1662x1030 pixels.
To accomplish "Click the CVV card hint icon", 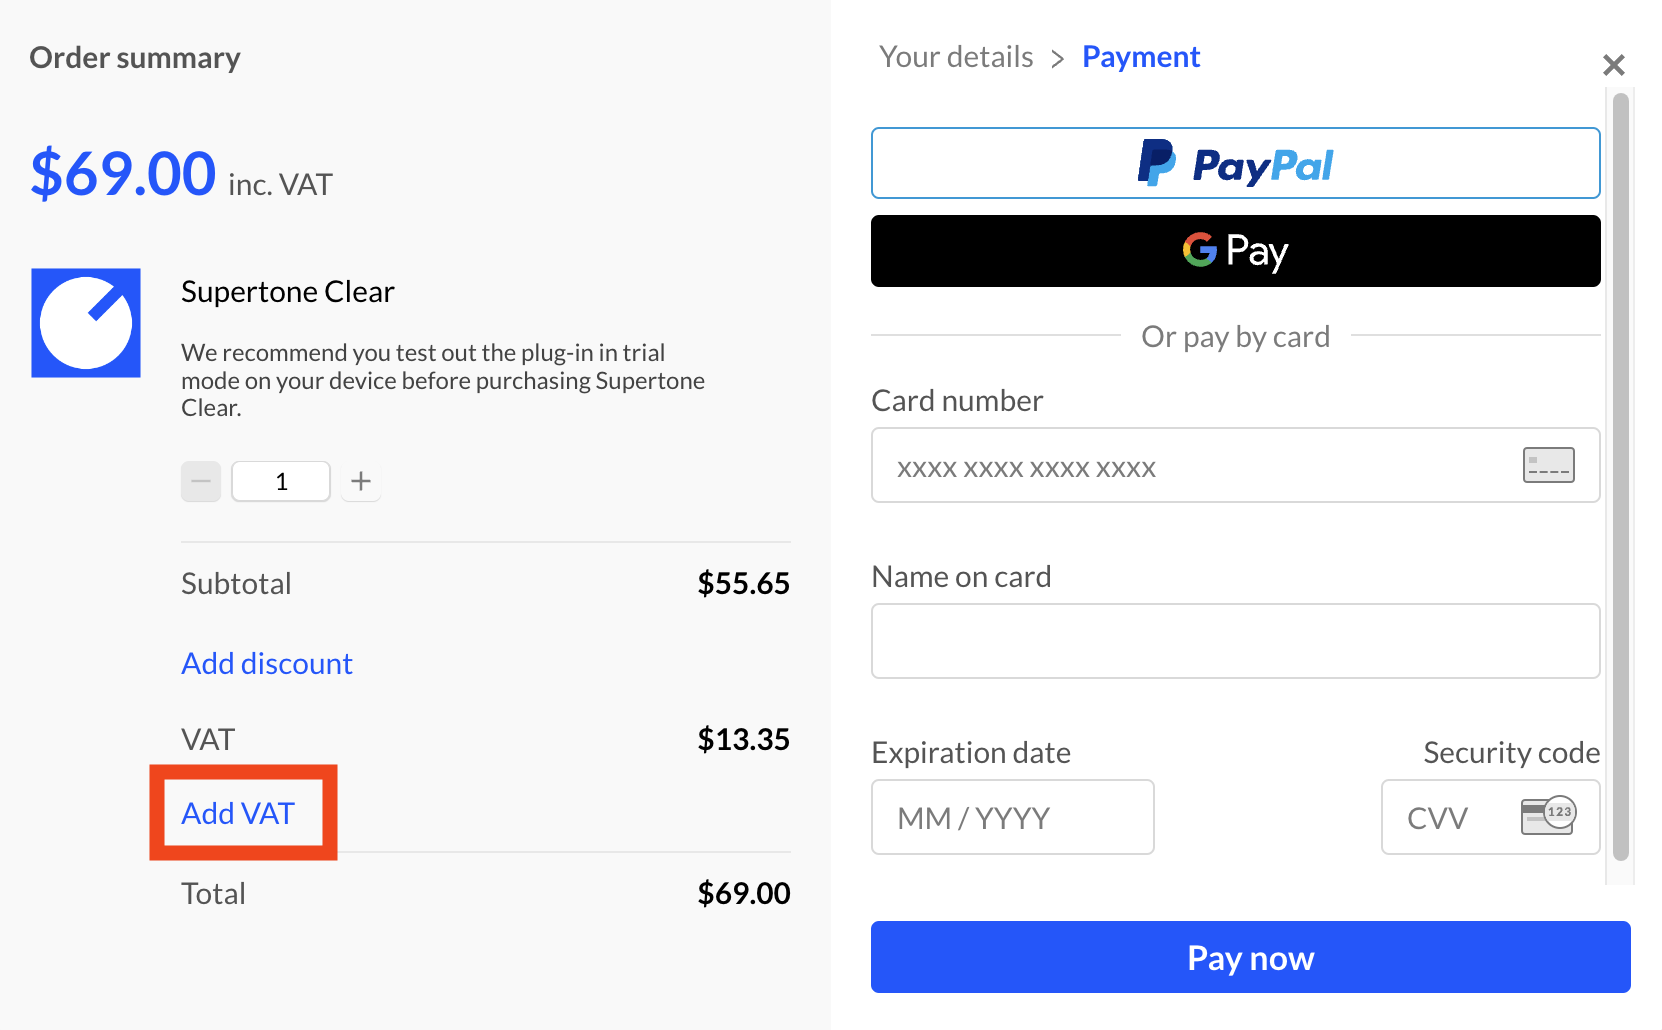I will pos(1548,816).
